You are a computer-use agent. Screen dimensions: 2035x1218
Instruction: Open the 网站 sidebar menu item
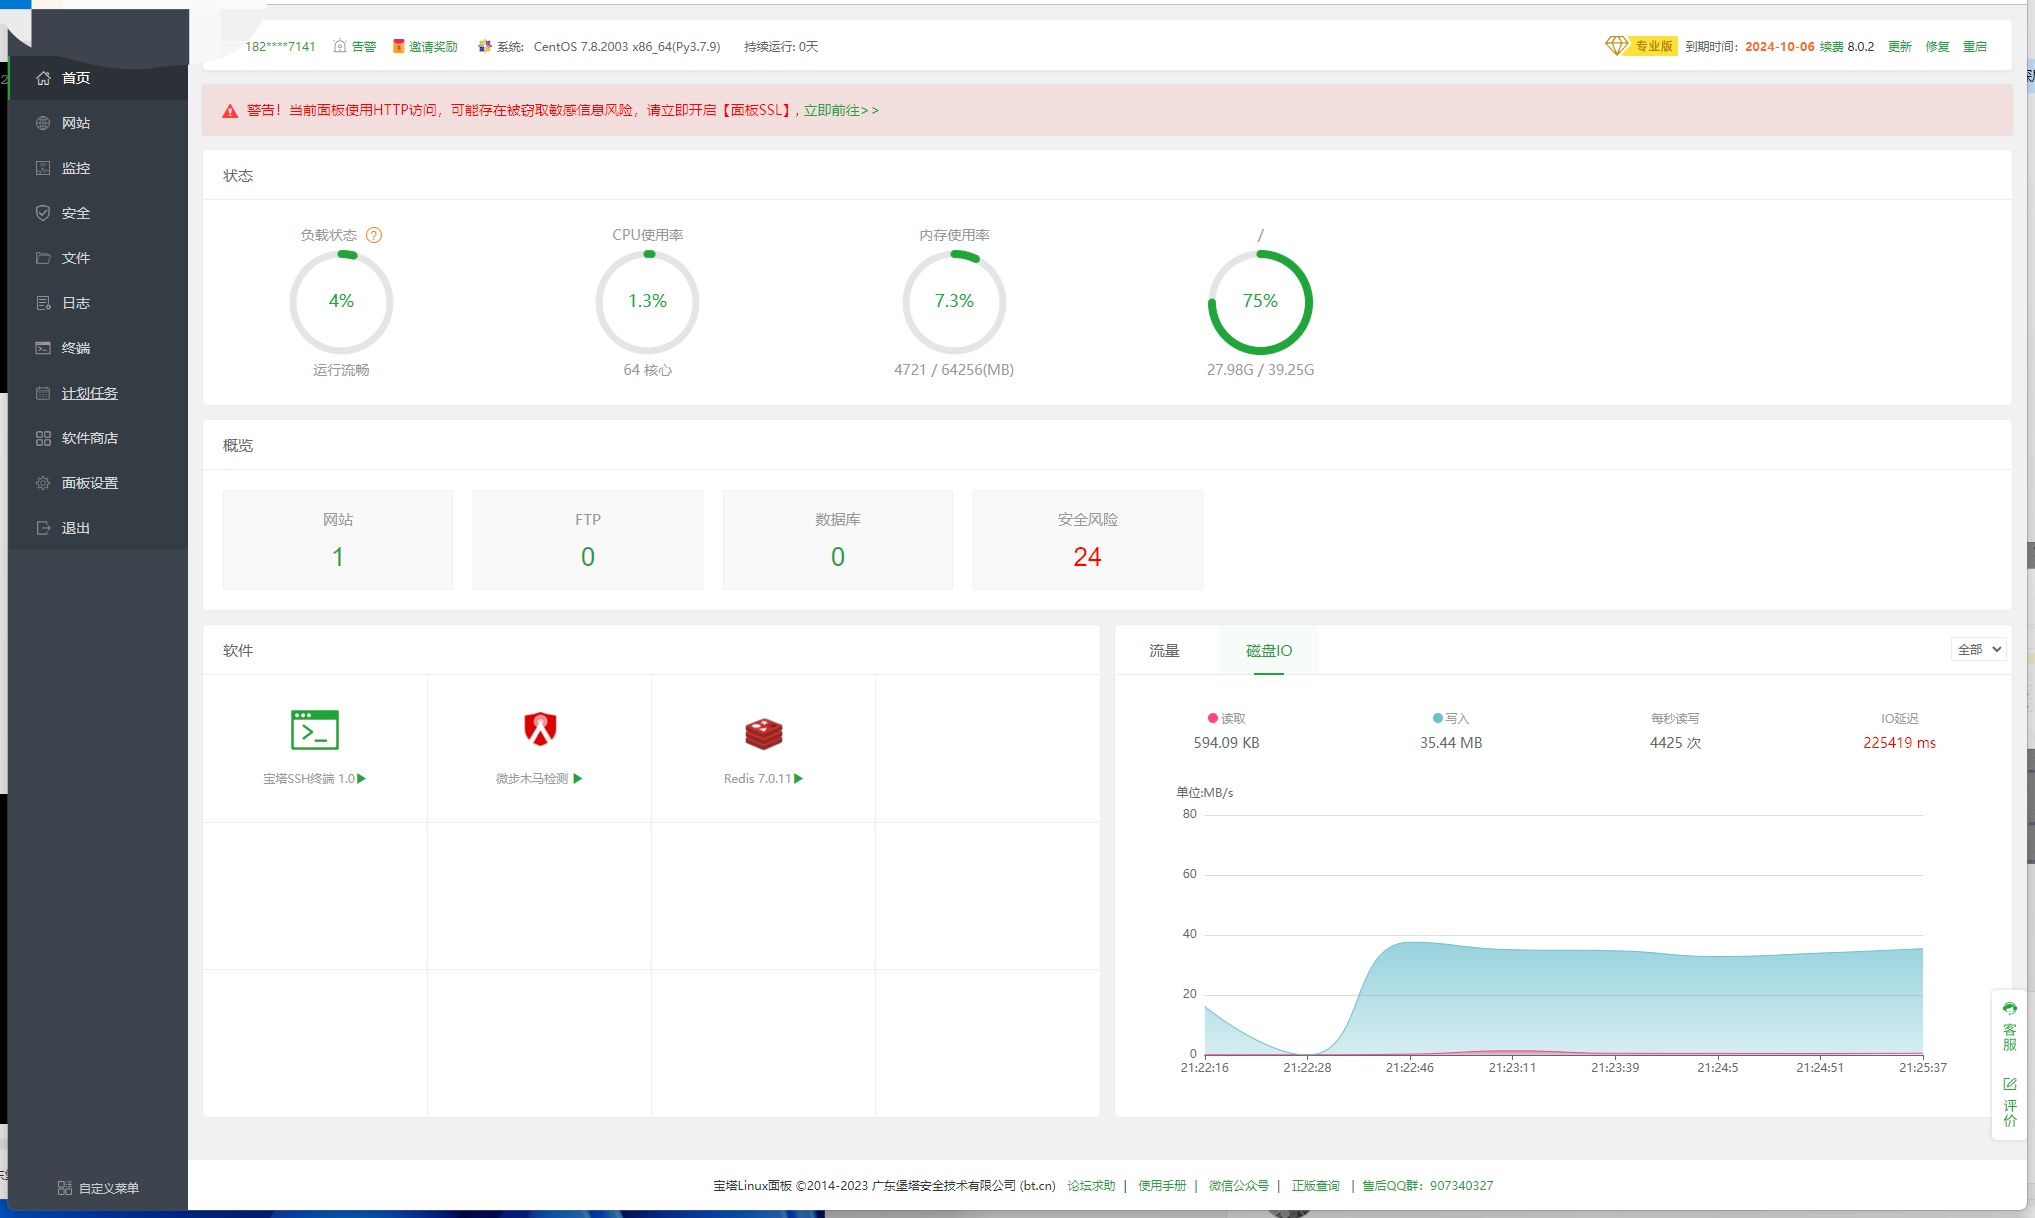[x=98, y=123]
